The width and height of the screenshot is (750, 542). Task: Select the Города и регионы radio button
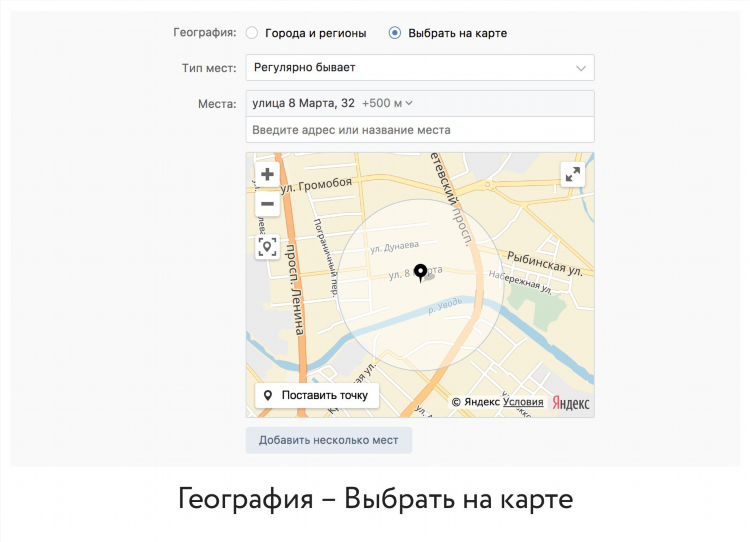coord(252,33)
